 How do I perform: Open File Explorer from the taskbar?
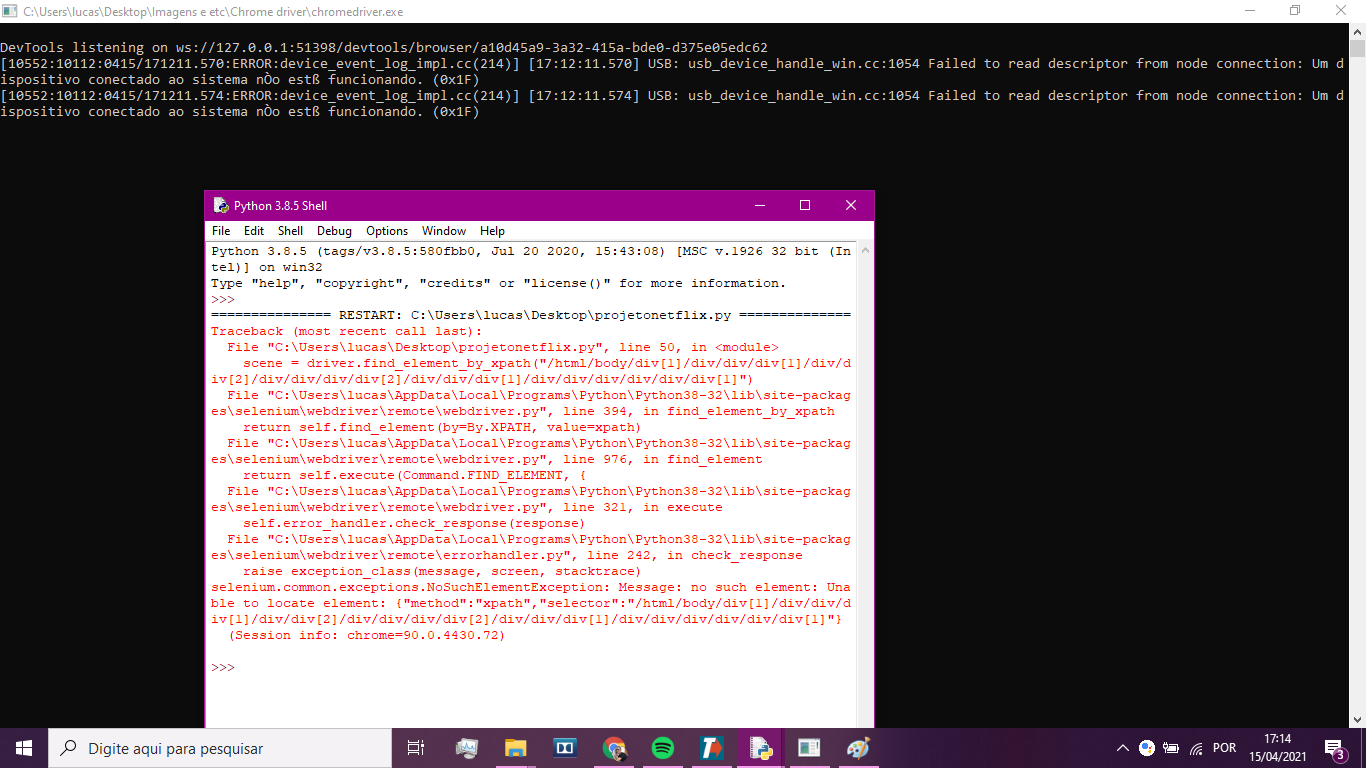point(515,748)
